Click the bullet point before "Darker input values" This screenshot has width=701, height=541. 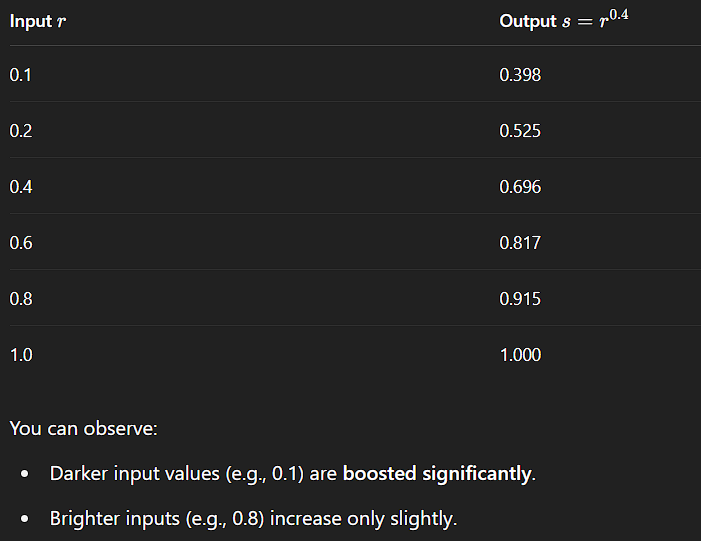point(23,474)
